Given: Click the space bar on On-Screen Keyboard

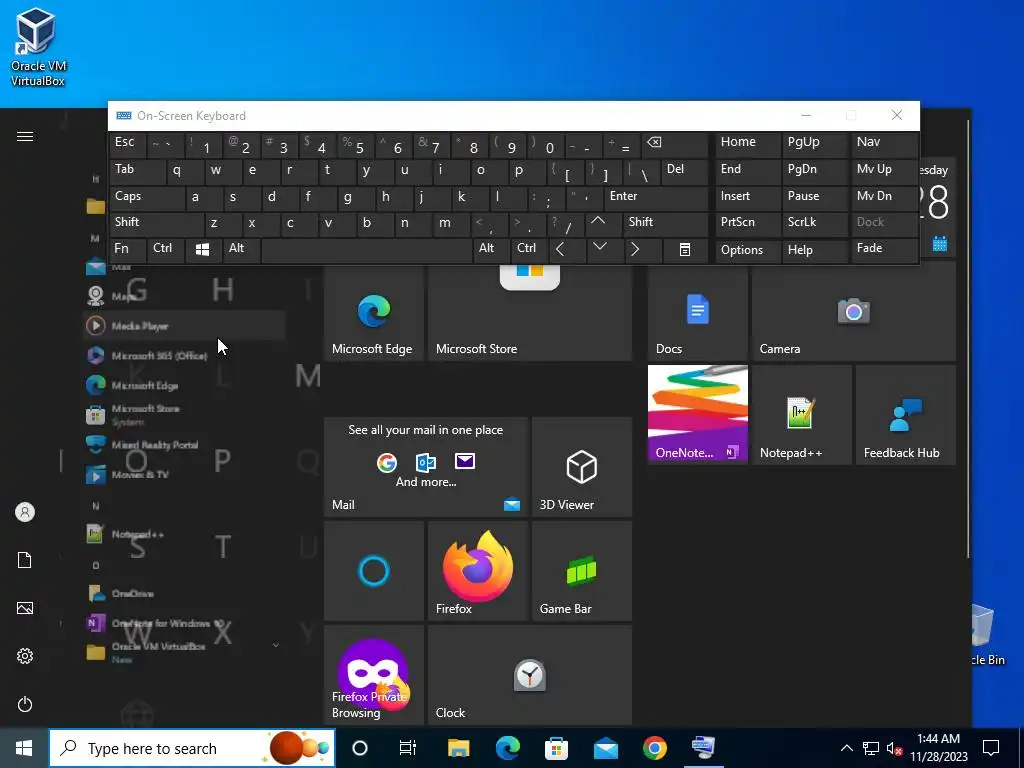Looking at the screenshot, I should [x=366, y=249].
